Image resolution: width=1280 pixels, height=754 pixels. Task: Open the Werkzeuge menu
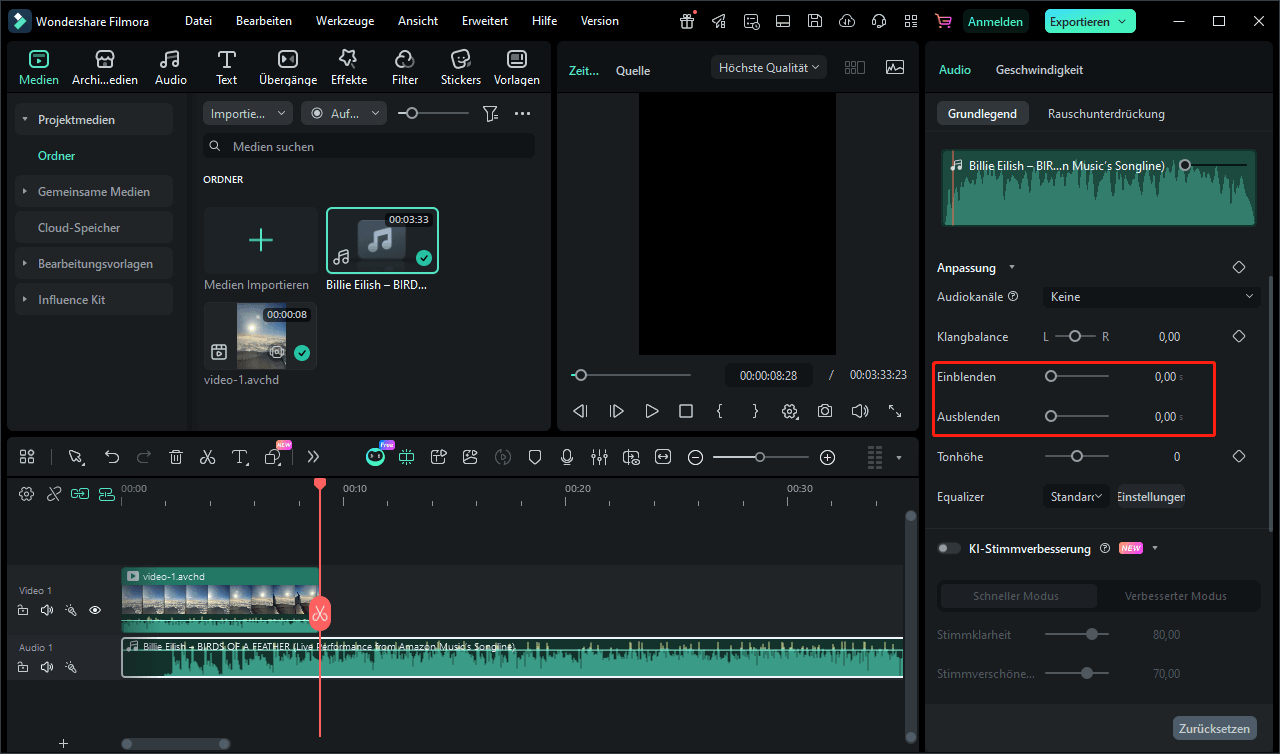tap(343, 21)
